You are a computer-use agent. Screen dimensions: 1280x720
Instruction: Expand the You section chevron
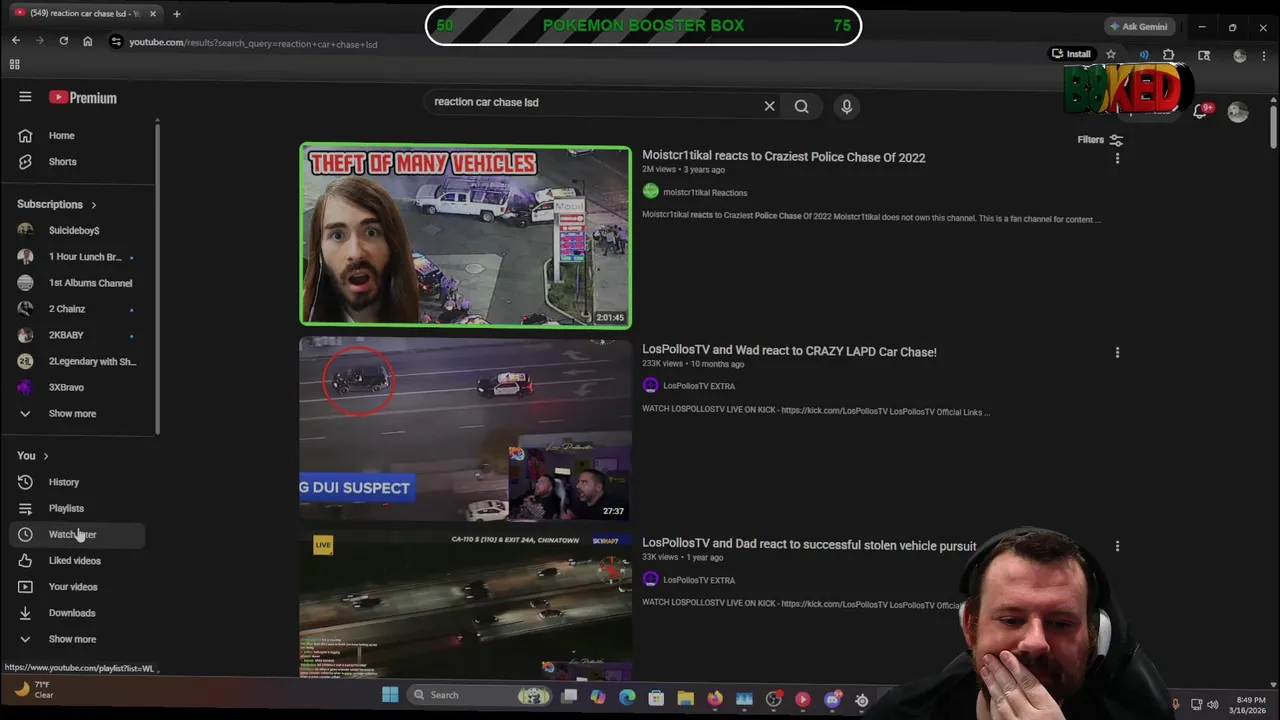click(x=45, y=456)
